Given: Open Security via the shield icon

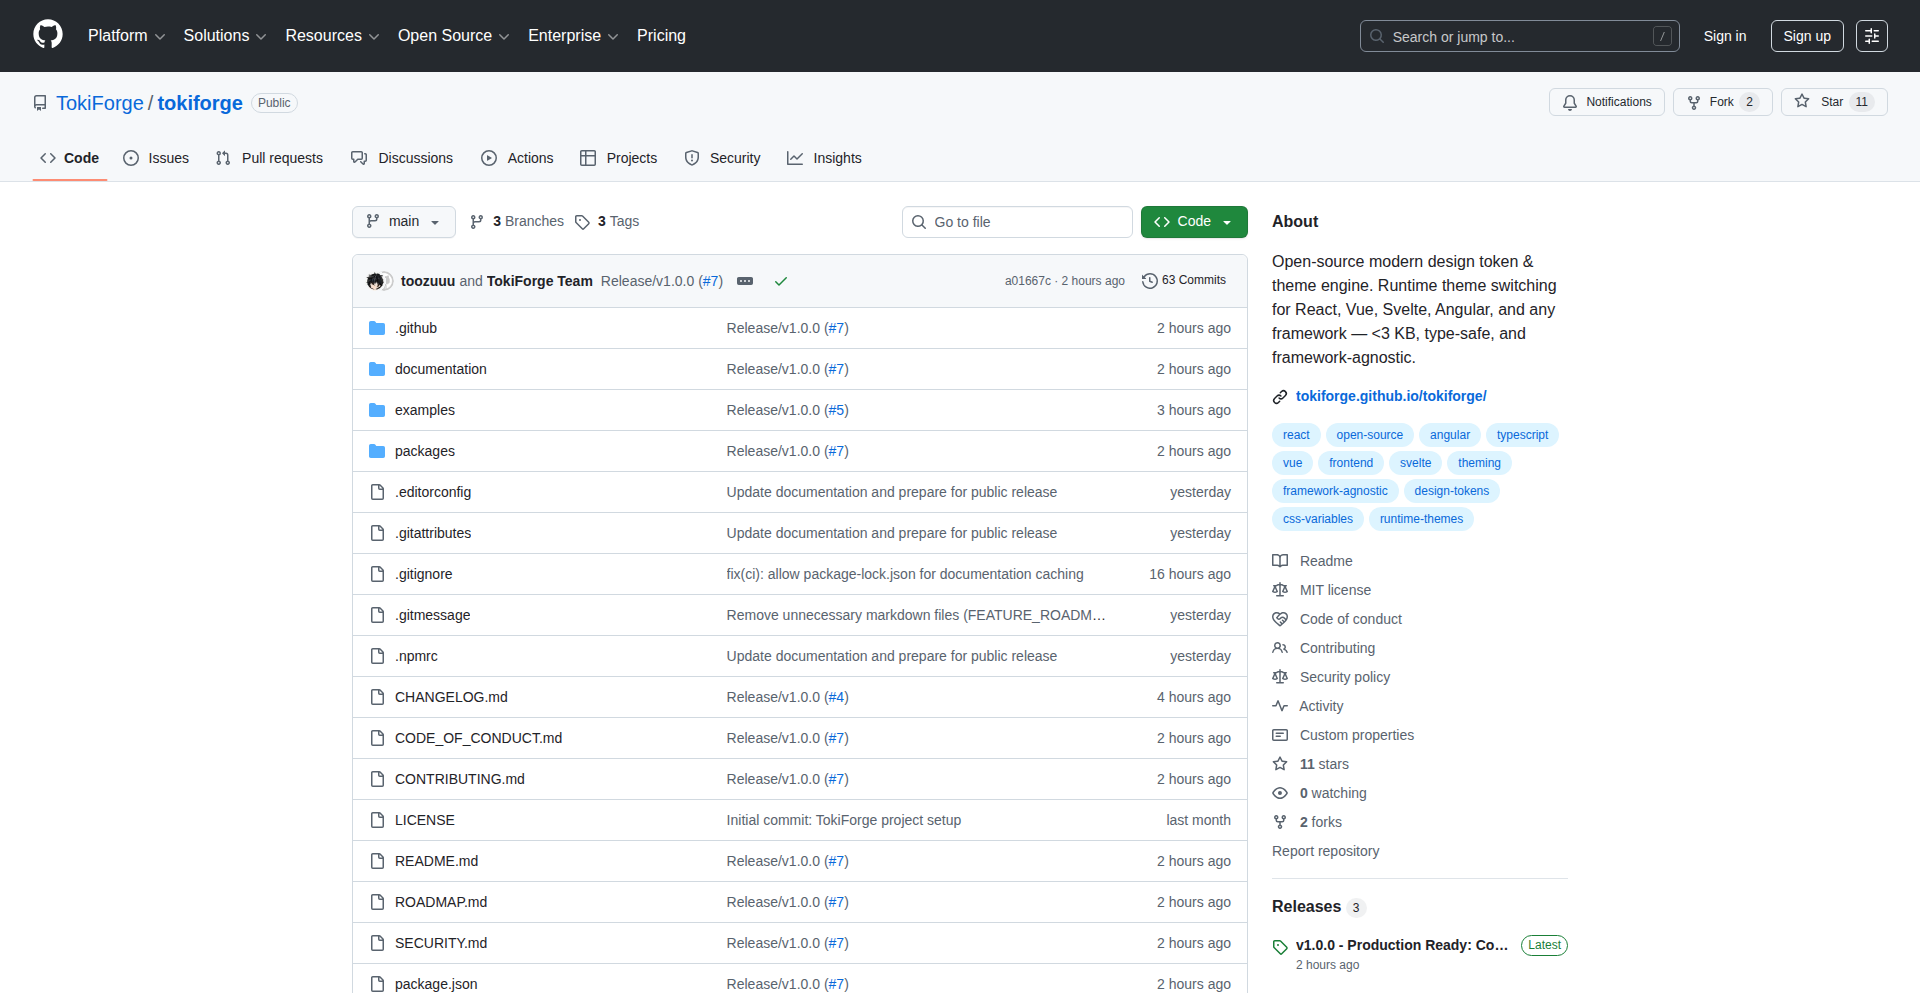Looking at the screenshot, I should (x=691, y=158).
